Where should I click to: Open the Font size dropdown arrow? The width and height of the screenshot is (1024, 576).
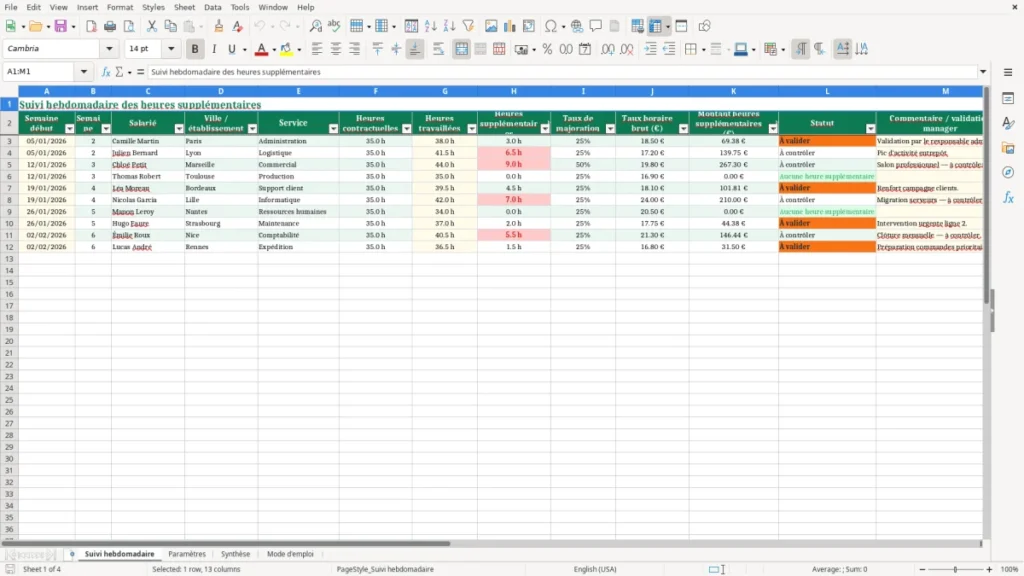[171, 48]
